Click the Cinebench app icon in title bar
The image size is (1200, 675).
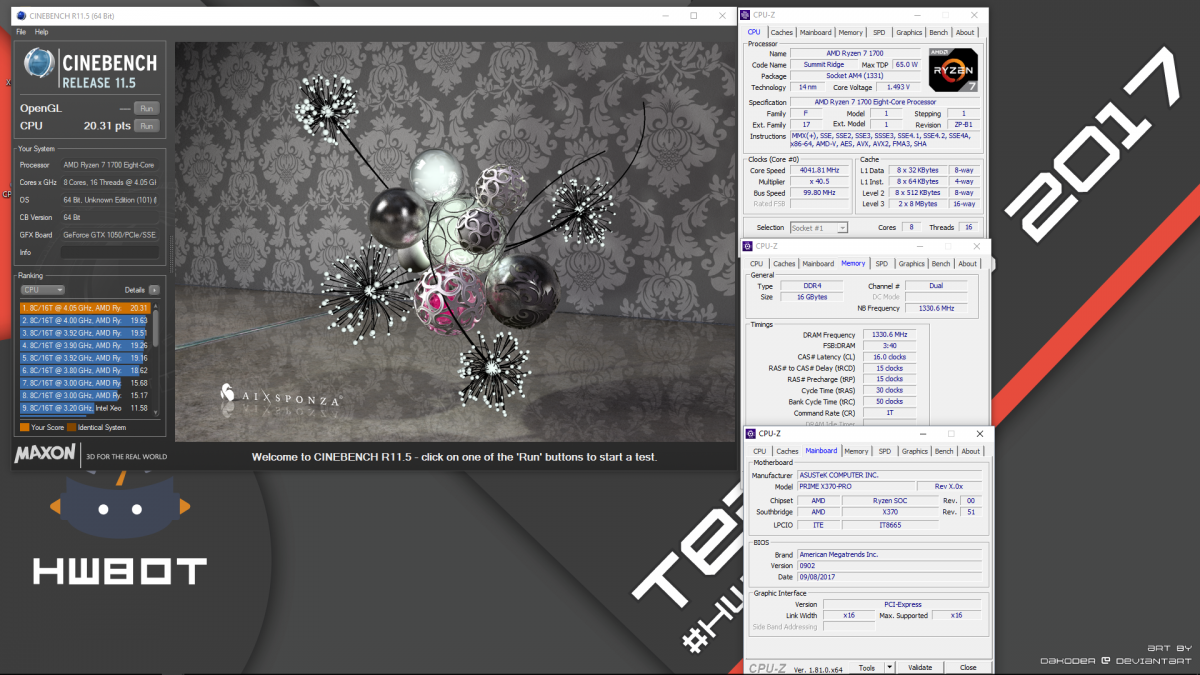[x=21, y=16]
